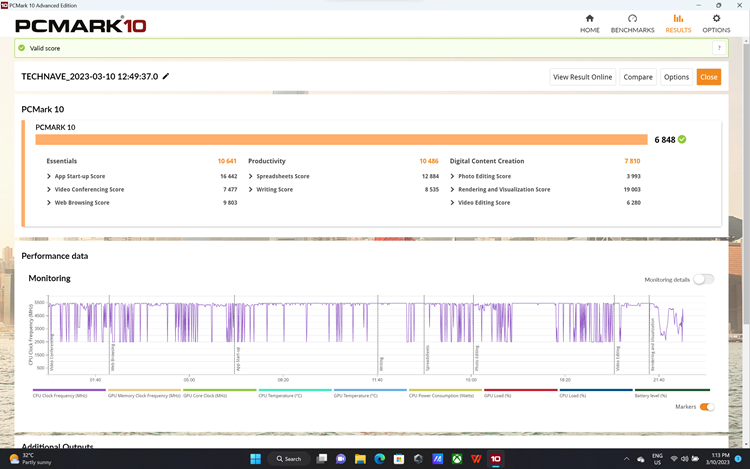Click the orange PCMark 10 score bar

point(341,140)
